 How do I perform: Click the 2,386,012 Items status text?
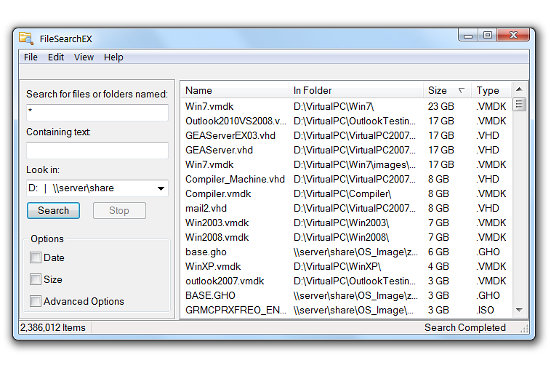tap(53, 328)
